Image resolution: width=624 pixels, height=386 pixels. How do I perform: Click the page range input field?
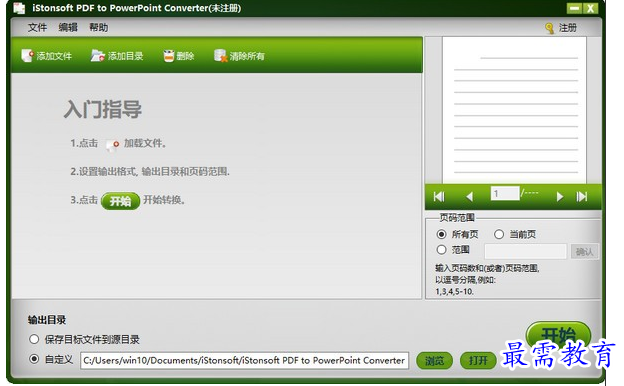(x=525, y=251)
